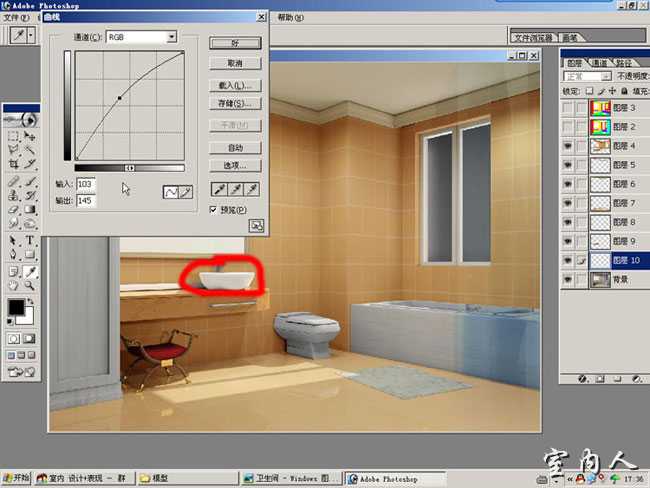
Task: Hide layer 图层 7 with eye icon
Action: (x=568, y=203)
